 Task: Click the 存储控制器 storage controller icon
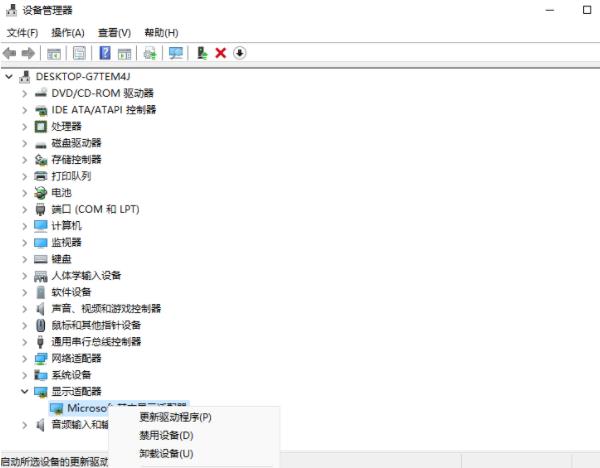tap(41, 160)
